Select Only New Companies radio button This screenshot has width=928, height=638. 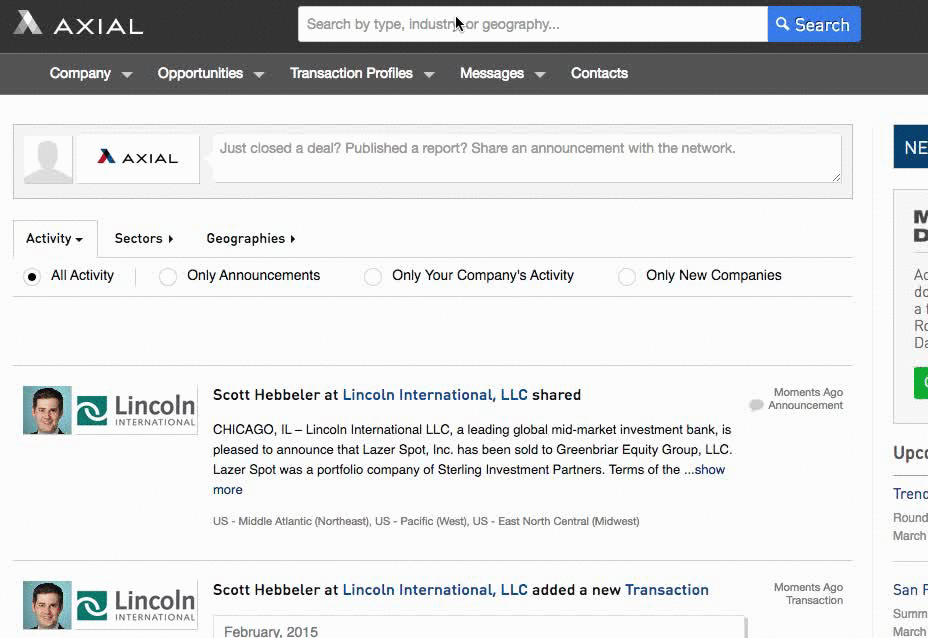click(x=627, y=276)
